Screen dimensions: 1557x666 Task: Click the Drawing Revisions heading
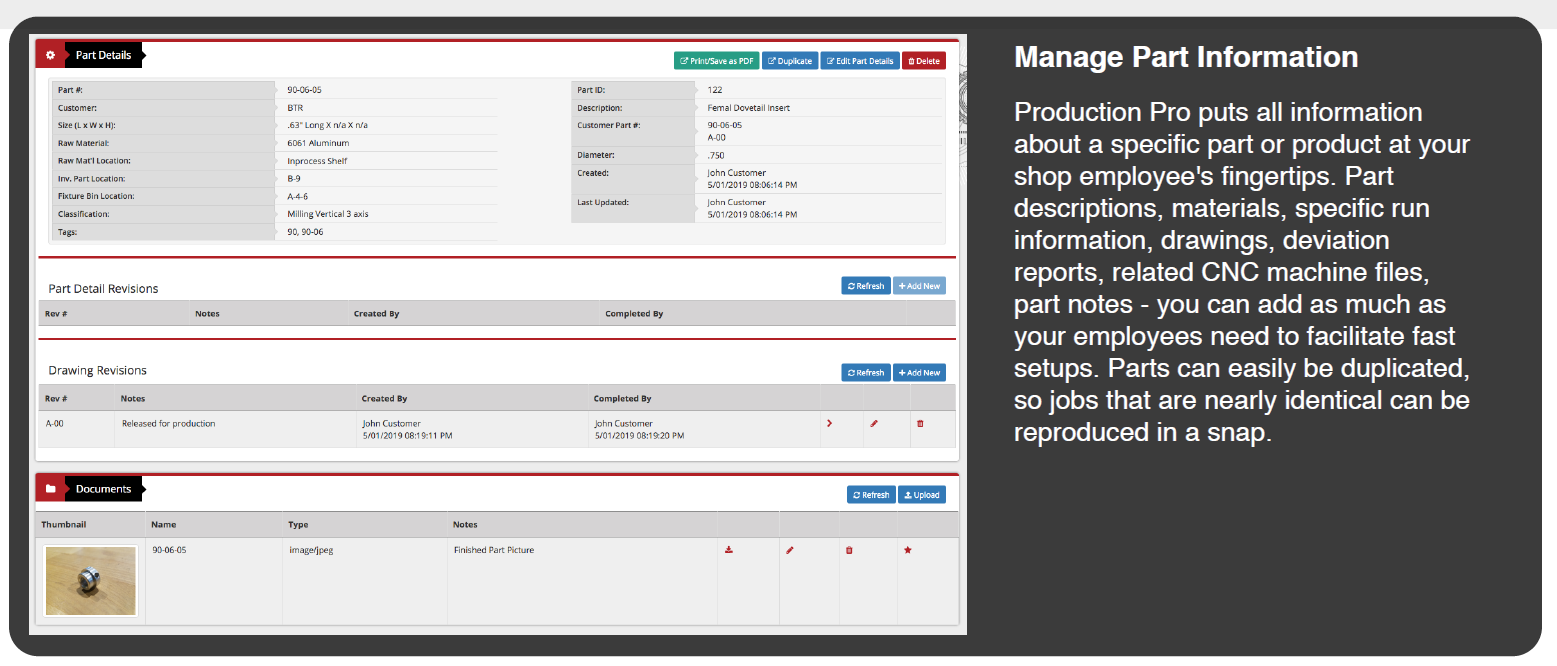(x=97, y=370)
